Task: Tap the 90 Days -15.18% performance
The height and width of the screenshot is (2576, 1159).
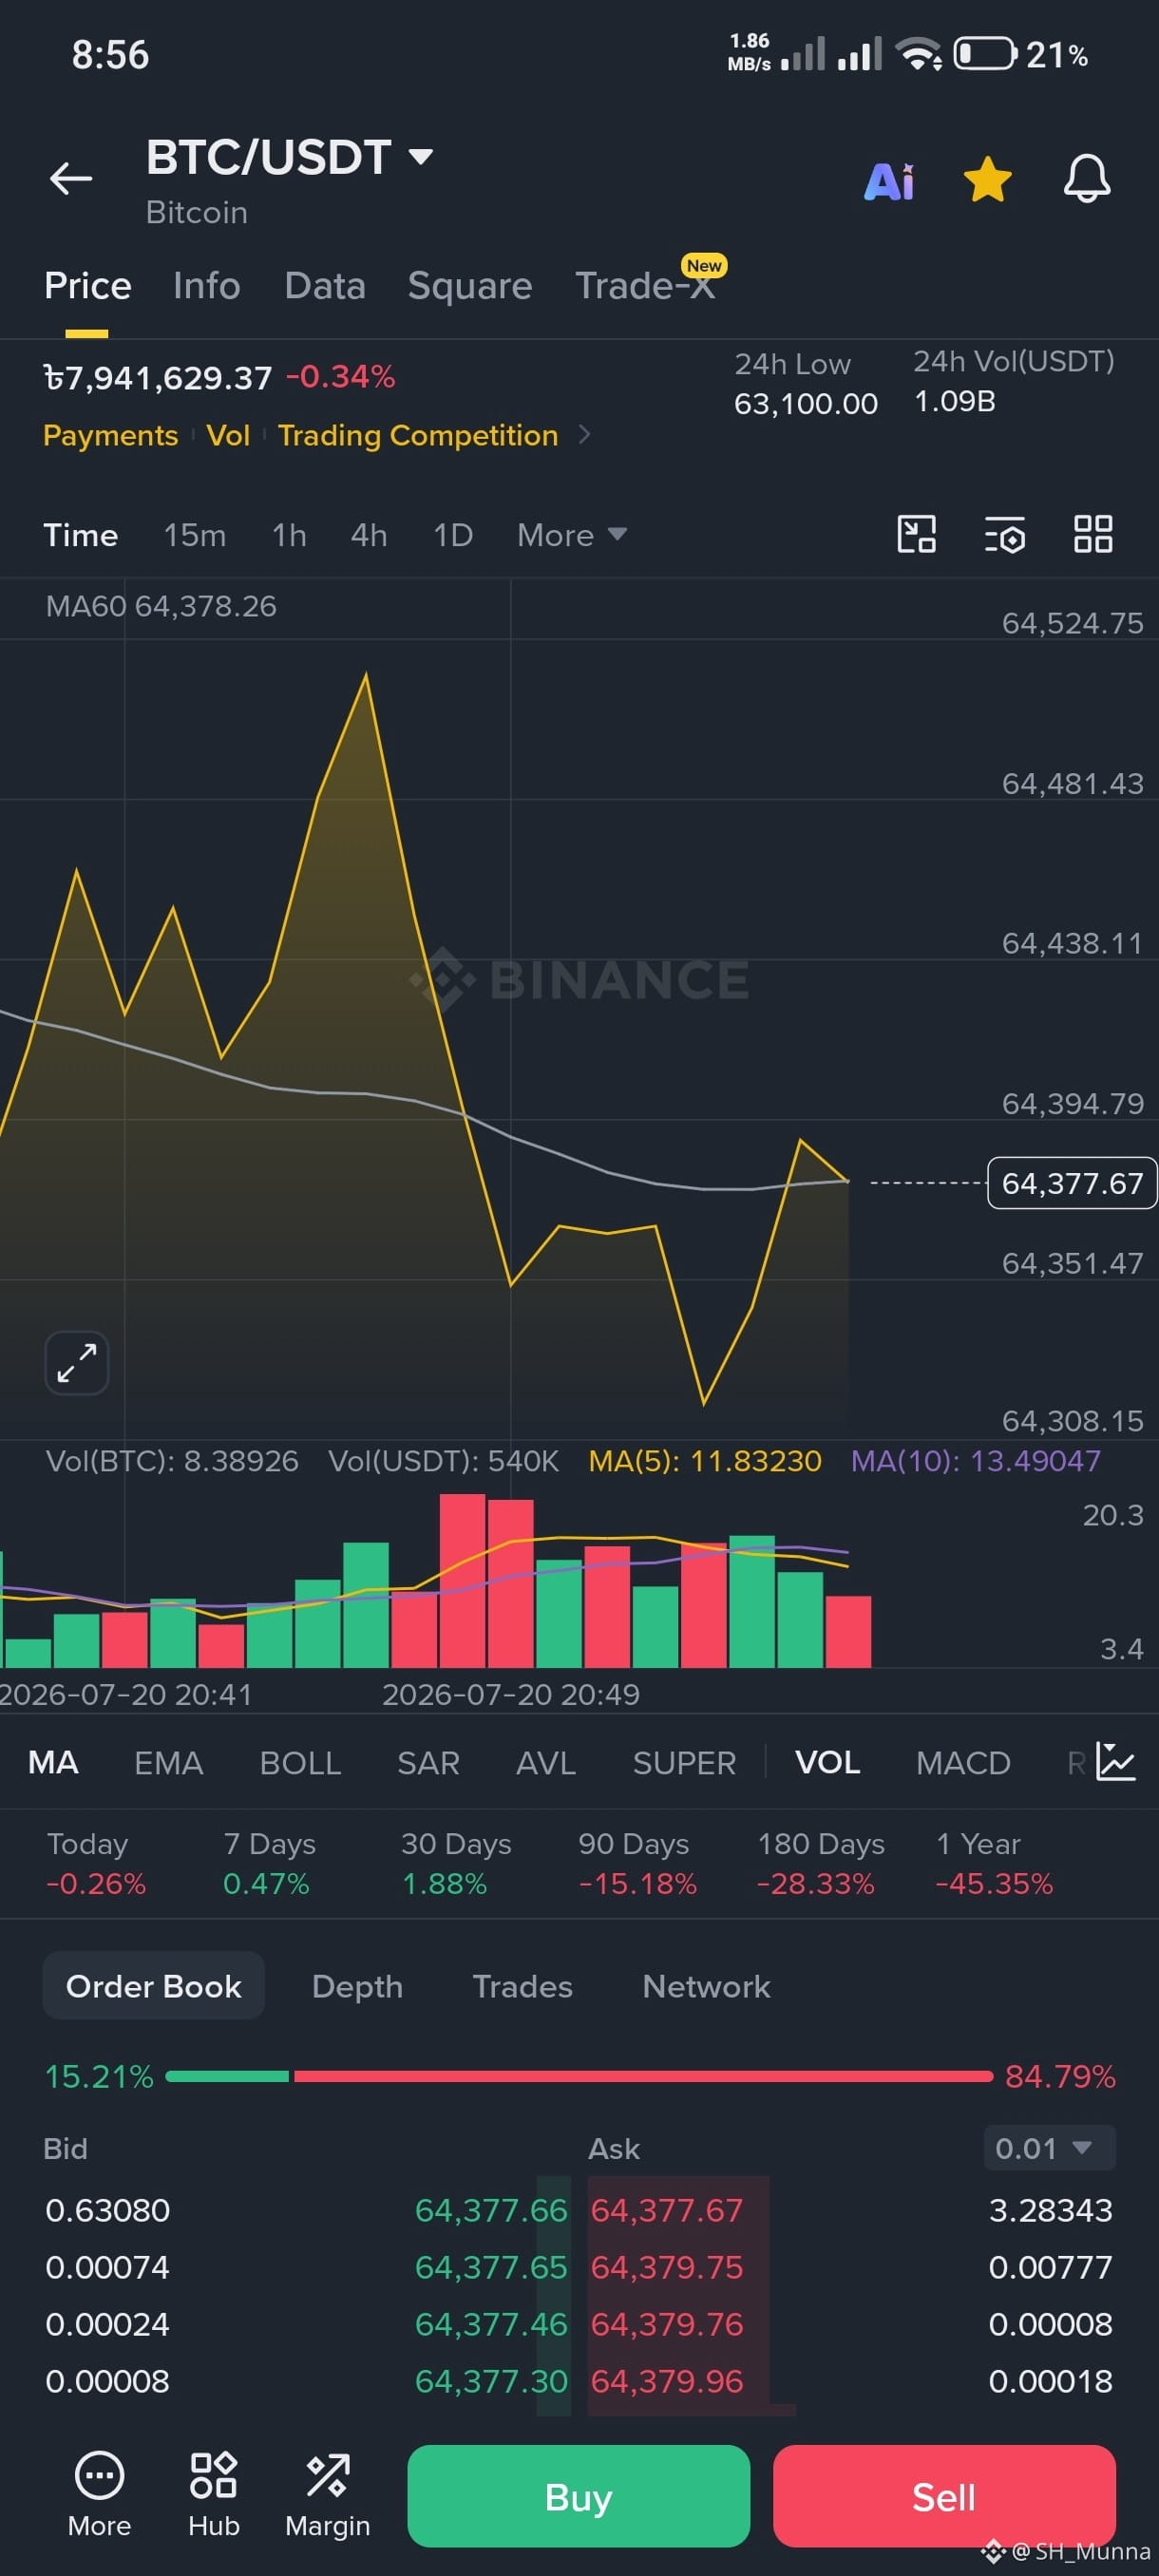Action: (x=637, y=1864)
